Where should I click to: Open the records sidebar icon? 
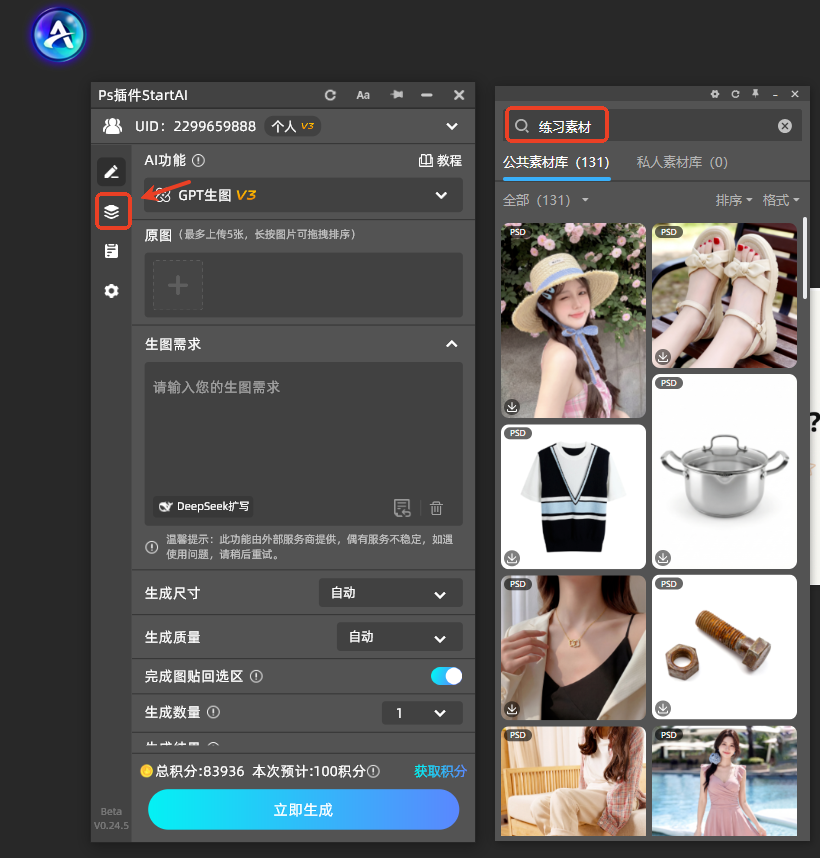[x=112, y=251]
